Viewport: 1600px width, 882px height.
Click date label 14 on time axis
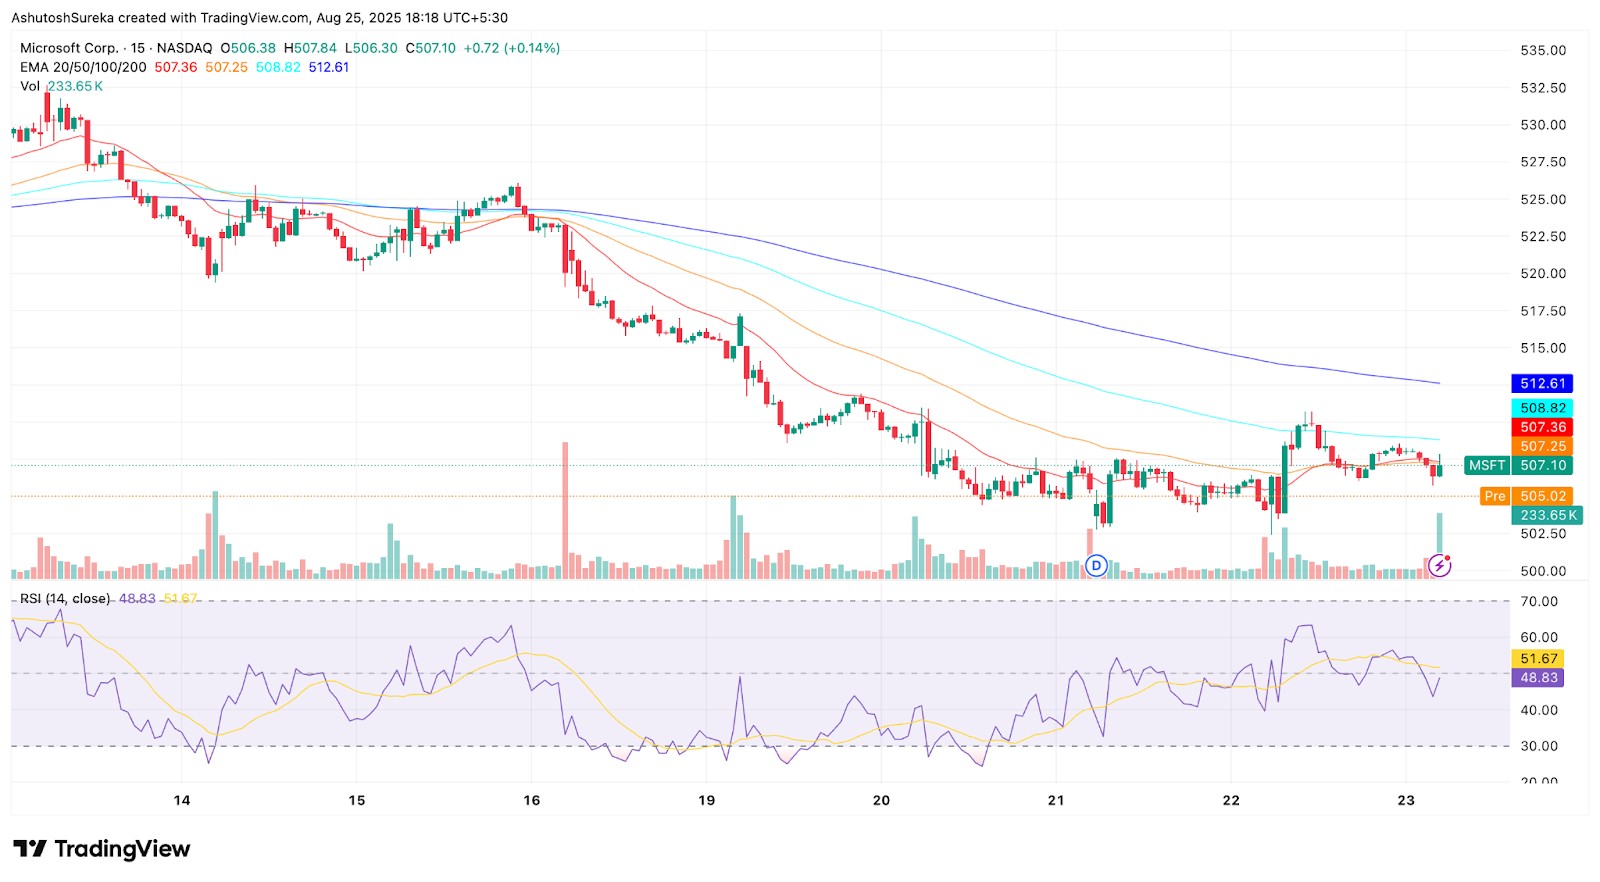tap(182, 800)
